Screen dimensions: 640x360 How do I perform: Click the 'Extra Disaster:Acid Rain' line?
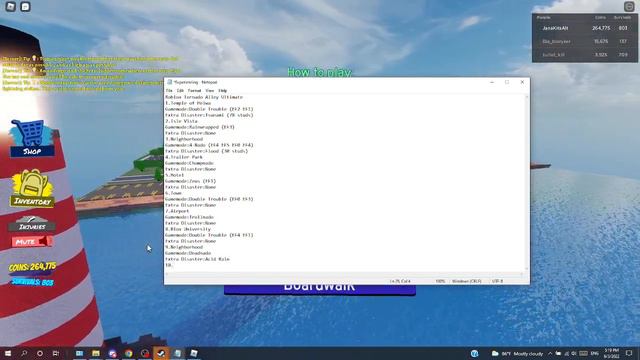tap(197, 259)
